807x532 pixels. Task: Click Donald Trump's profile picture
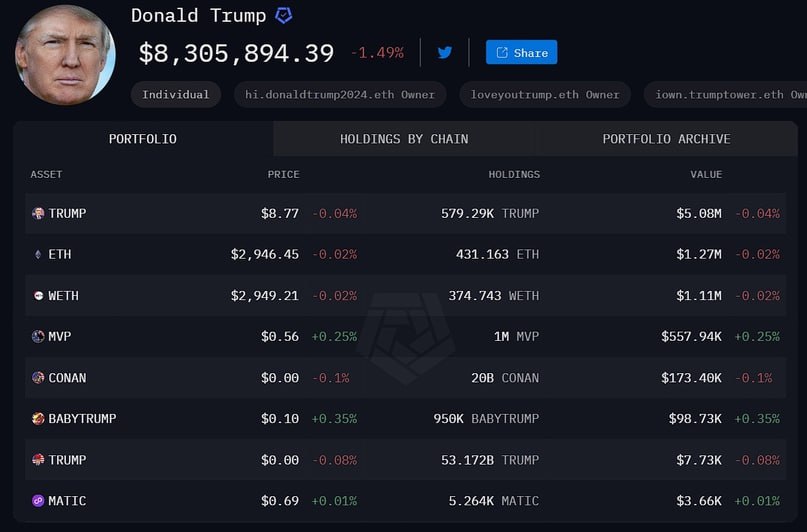(66, 54)
